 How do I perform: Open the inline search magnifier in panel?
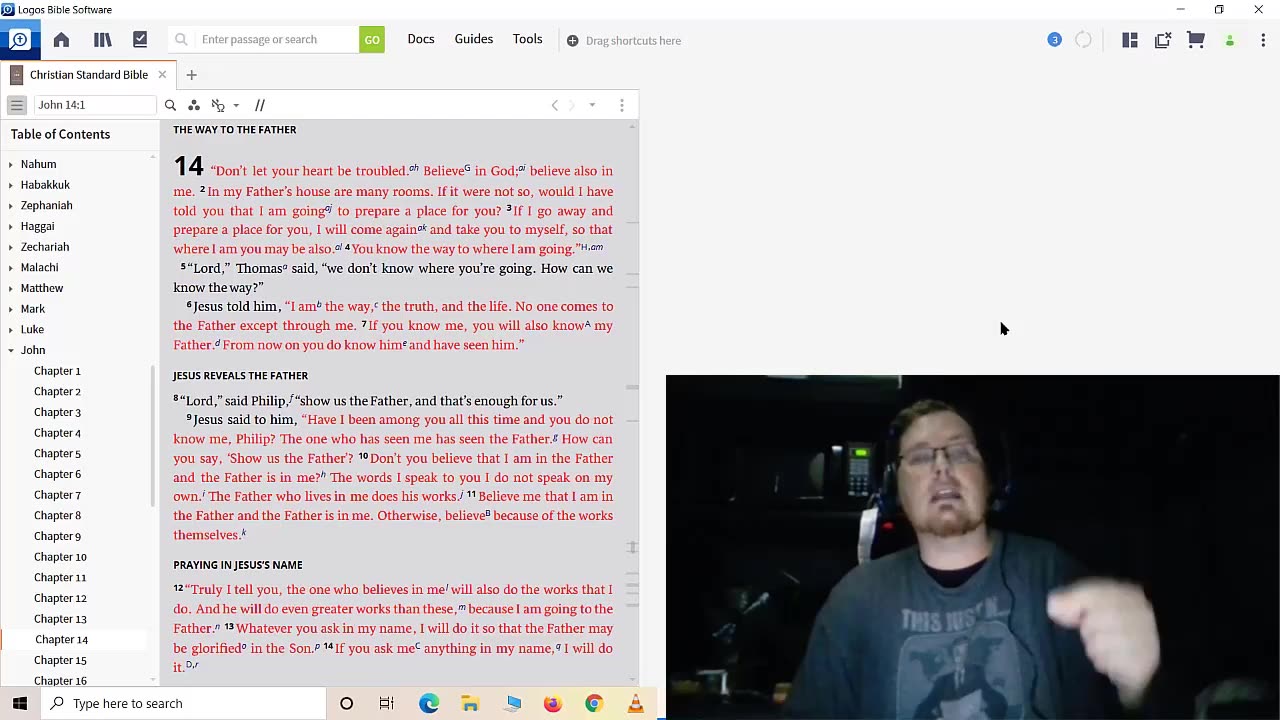coord(170,105)
